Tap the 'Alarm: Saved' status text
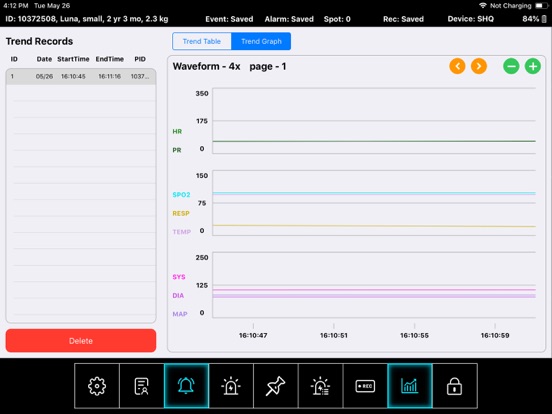552x414 pixels. [289, 19]
